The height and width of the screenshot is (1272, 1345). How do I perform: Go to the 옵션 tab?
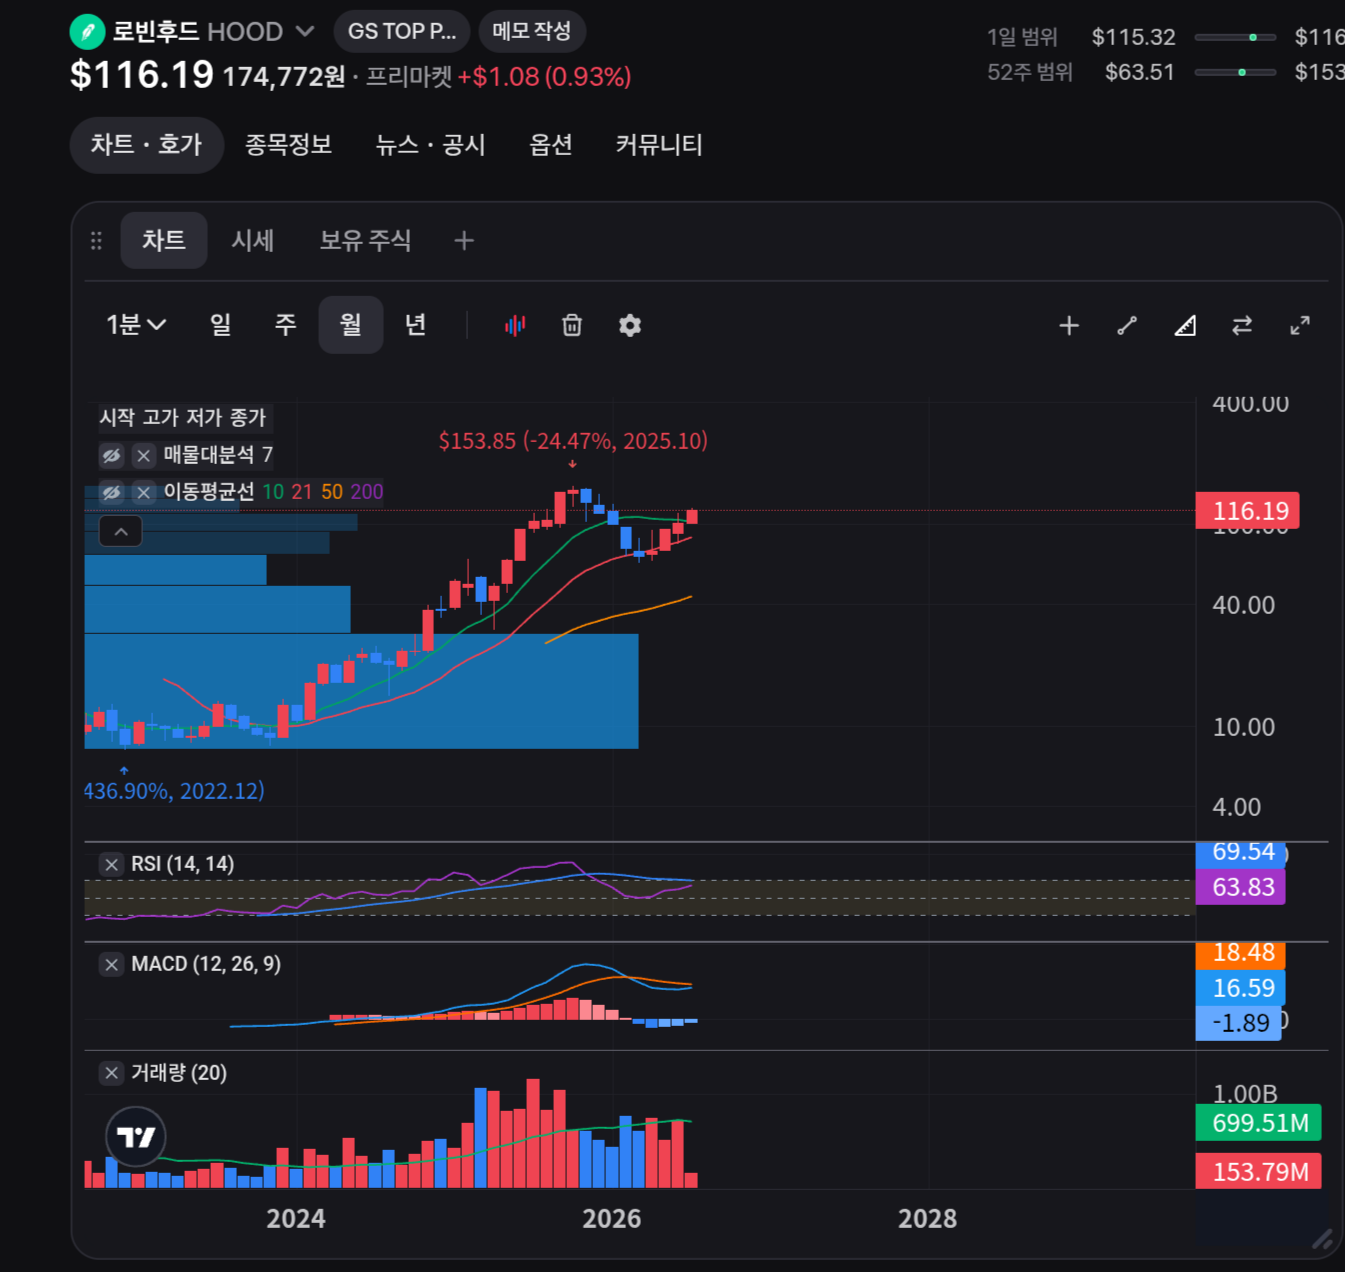click(x=551, y=145)
